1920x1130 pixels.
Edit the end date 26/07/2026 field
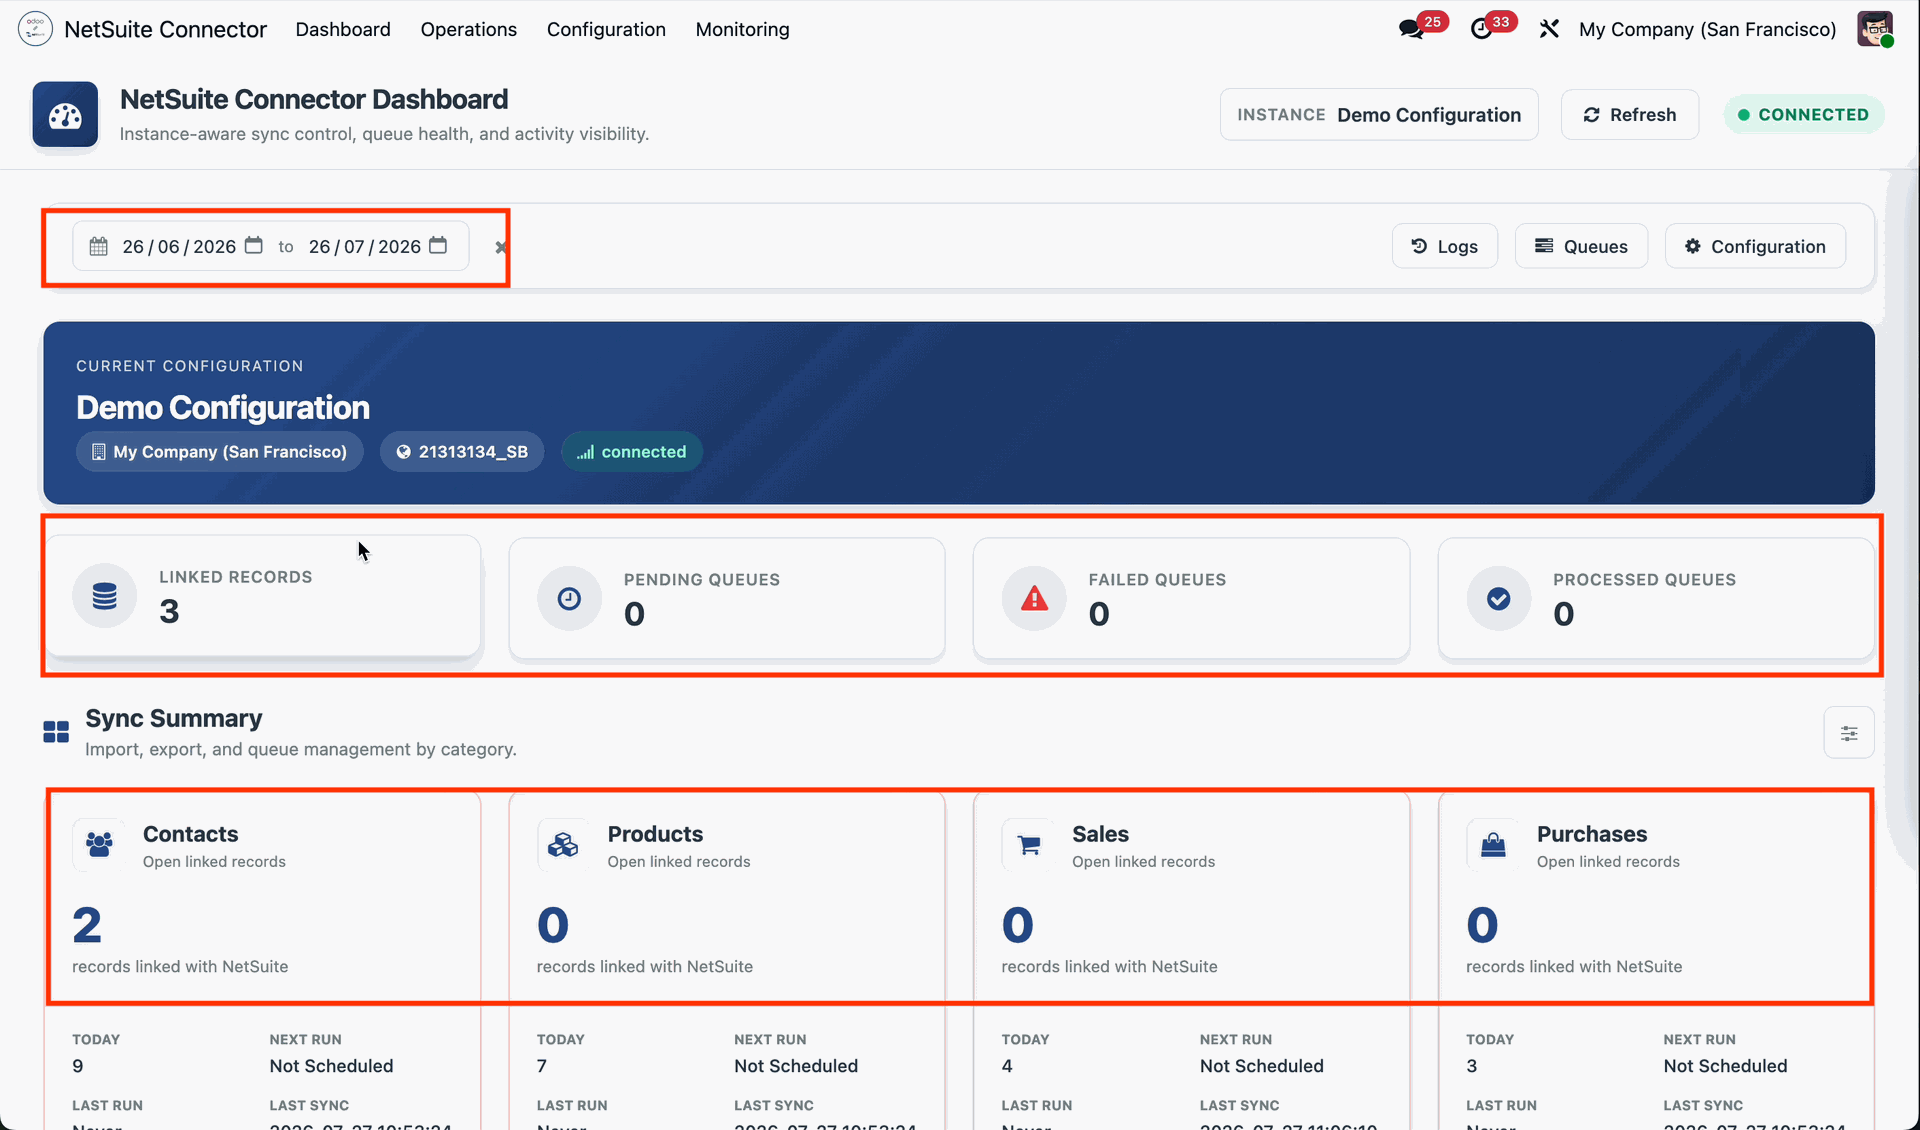click(365, 246)
